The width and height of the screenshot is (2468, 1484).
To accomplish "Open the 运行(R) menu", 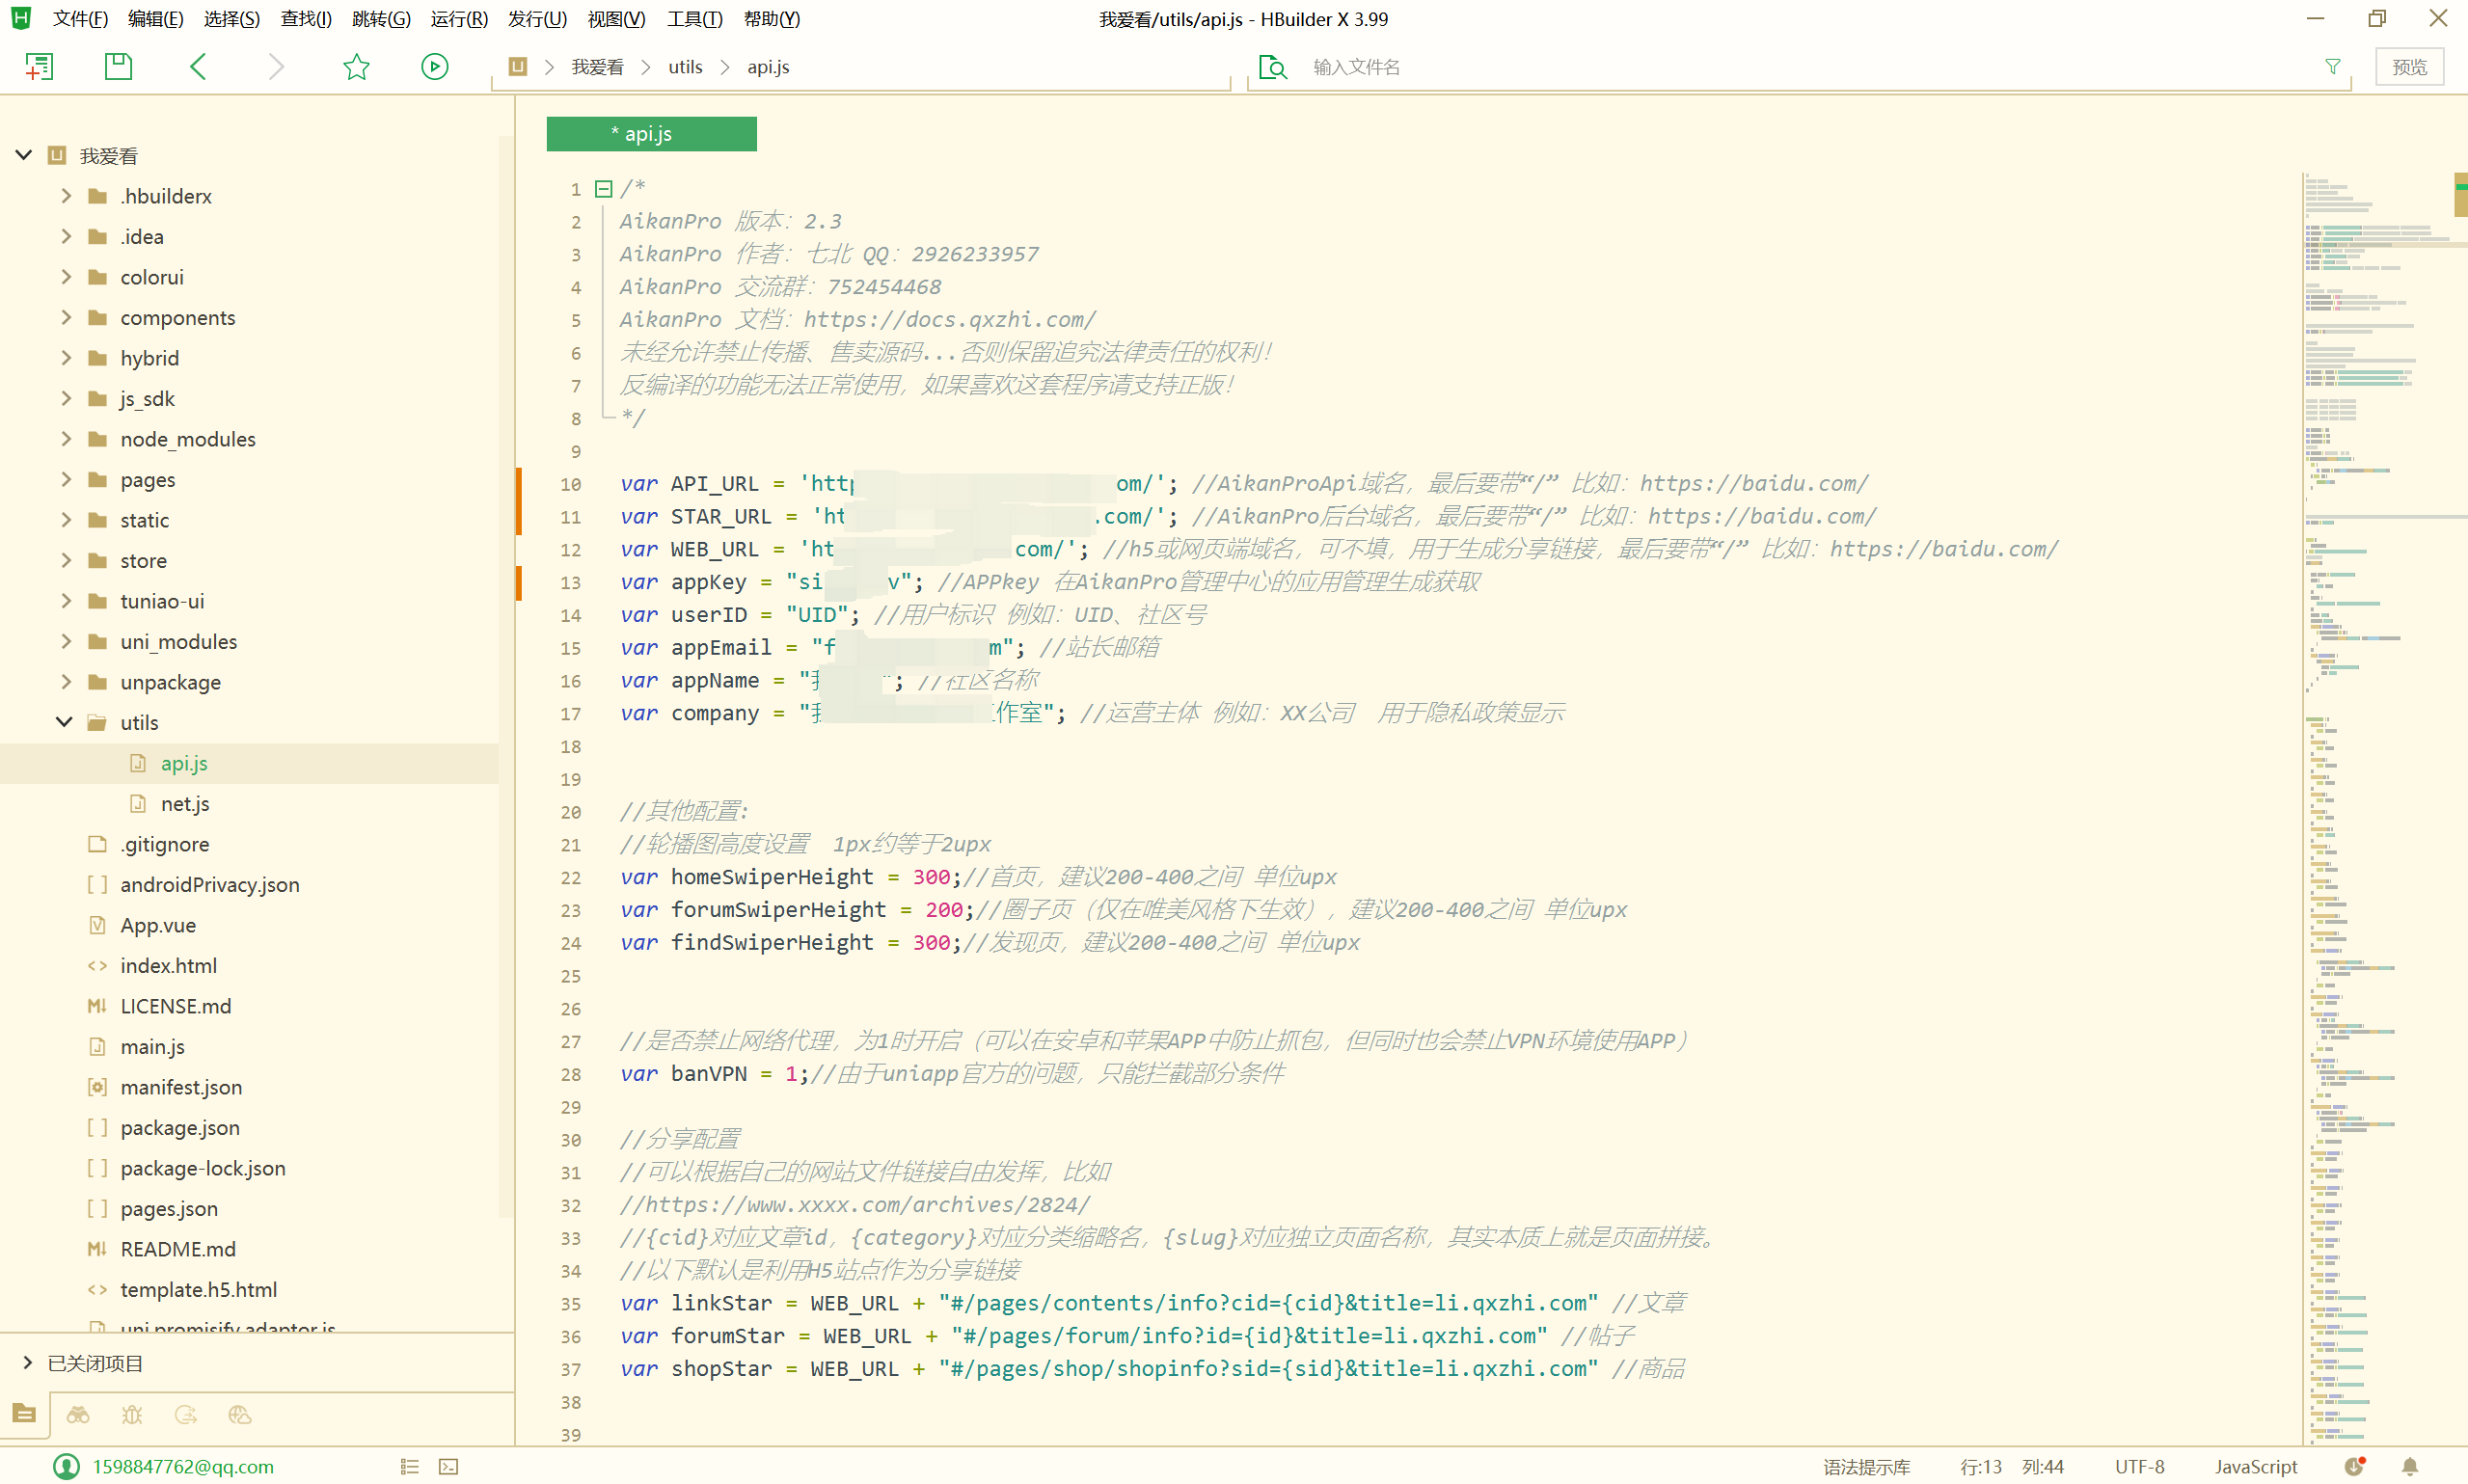I will pyautogui.click(x=458, y=19).
